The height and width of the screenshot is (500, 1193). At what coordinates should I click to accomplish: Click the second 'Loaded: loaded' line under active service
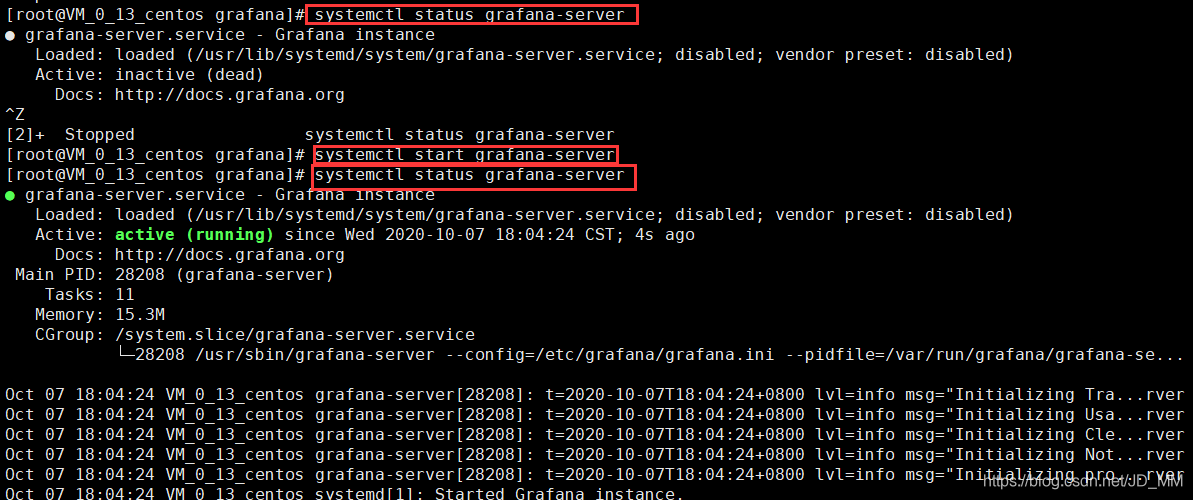click(x=524, y=215)
